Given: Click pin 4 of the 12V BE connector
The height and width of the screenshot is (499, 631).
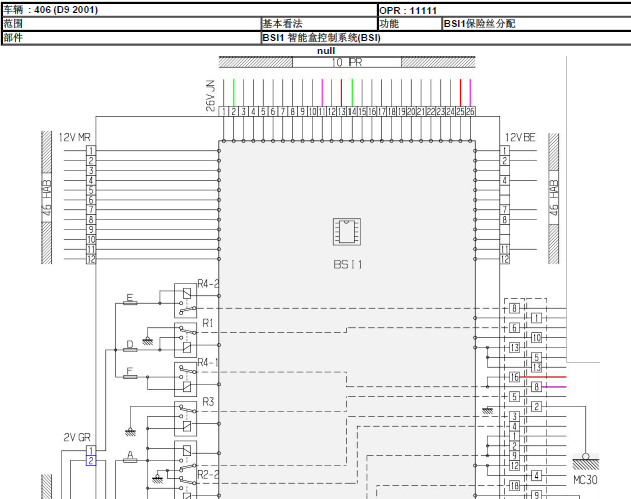Looking at the screenshot, I should tap(505, 180).
